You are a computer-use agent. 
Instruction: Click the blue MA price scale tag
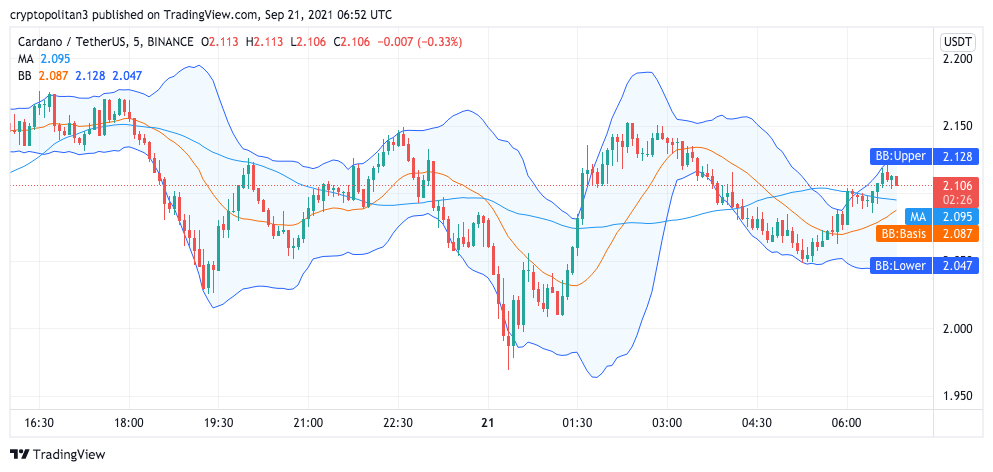(919, 217)
